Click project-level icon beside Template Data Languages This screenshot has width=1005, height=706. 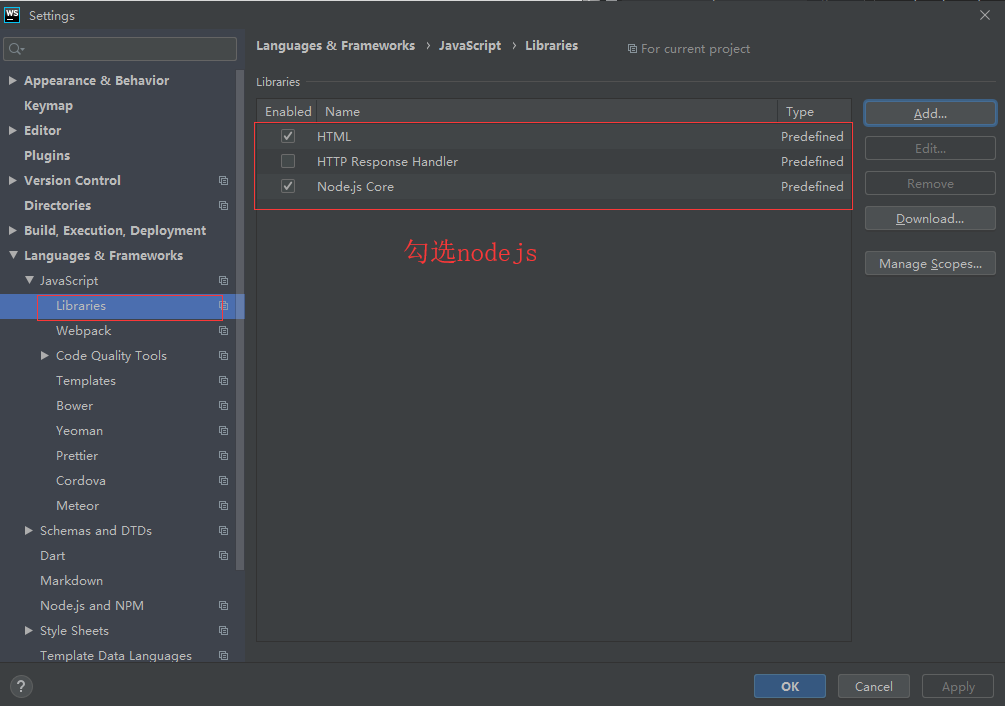[223, 655]
